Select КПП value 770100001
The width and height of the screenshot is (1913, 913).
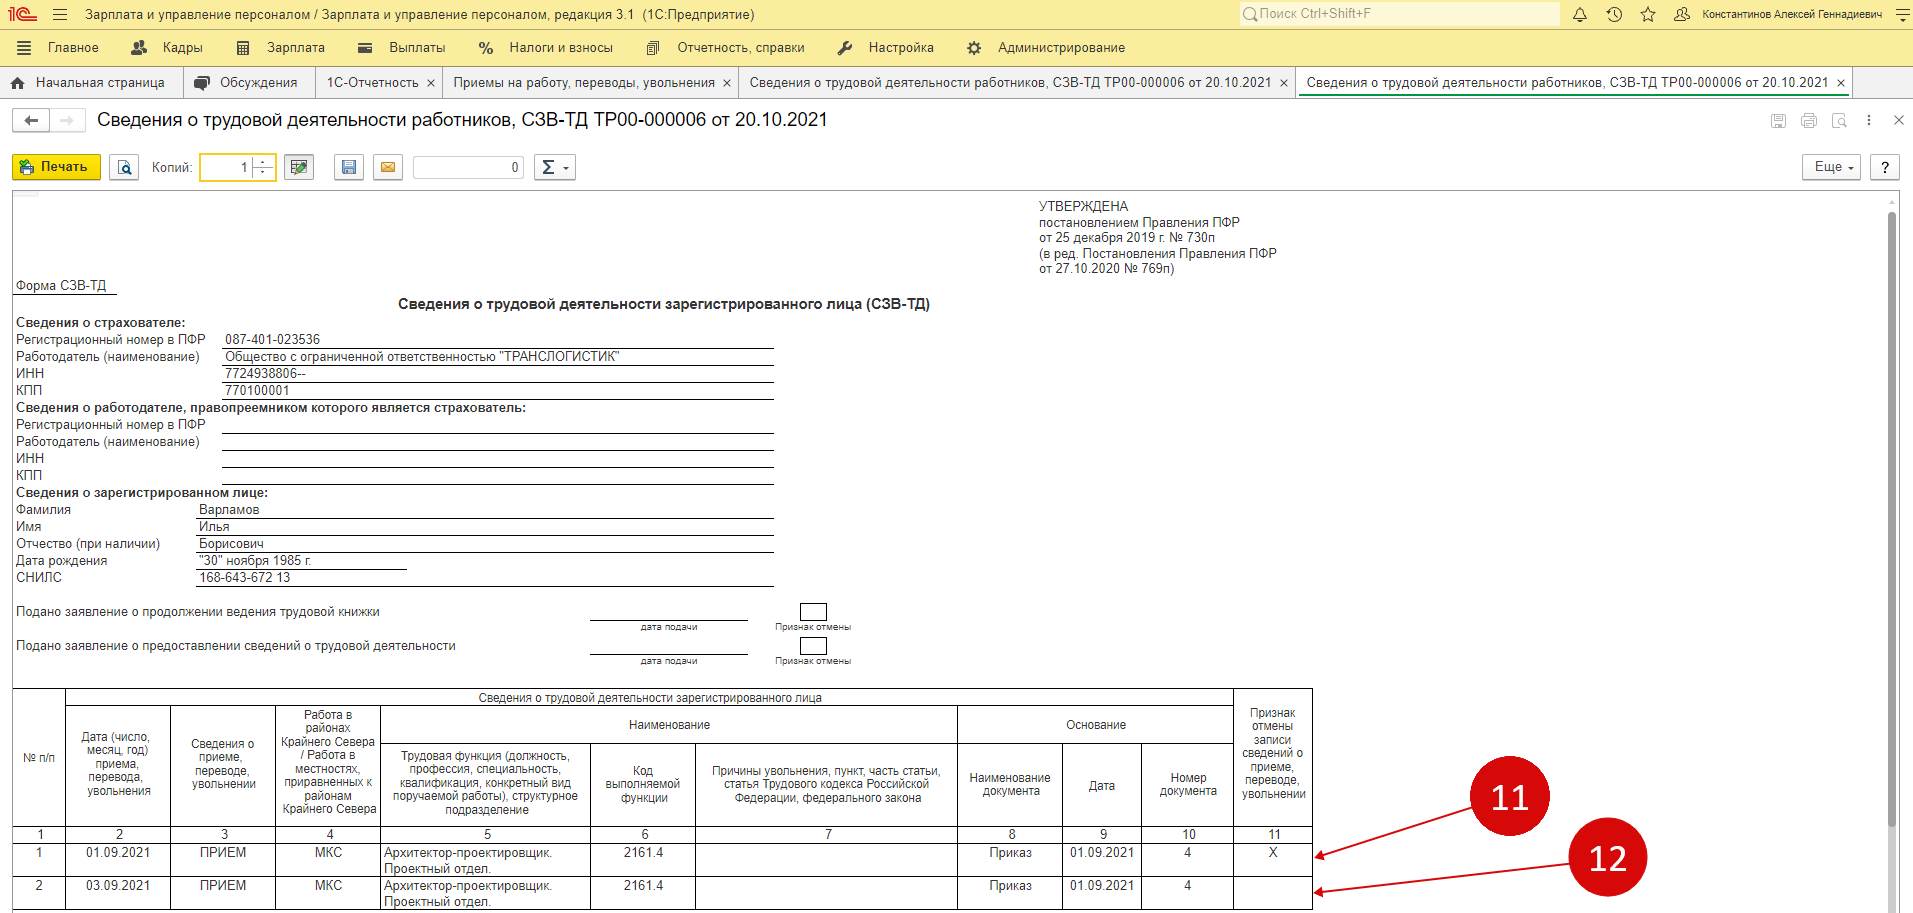498,391
